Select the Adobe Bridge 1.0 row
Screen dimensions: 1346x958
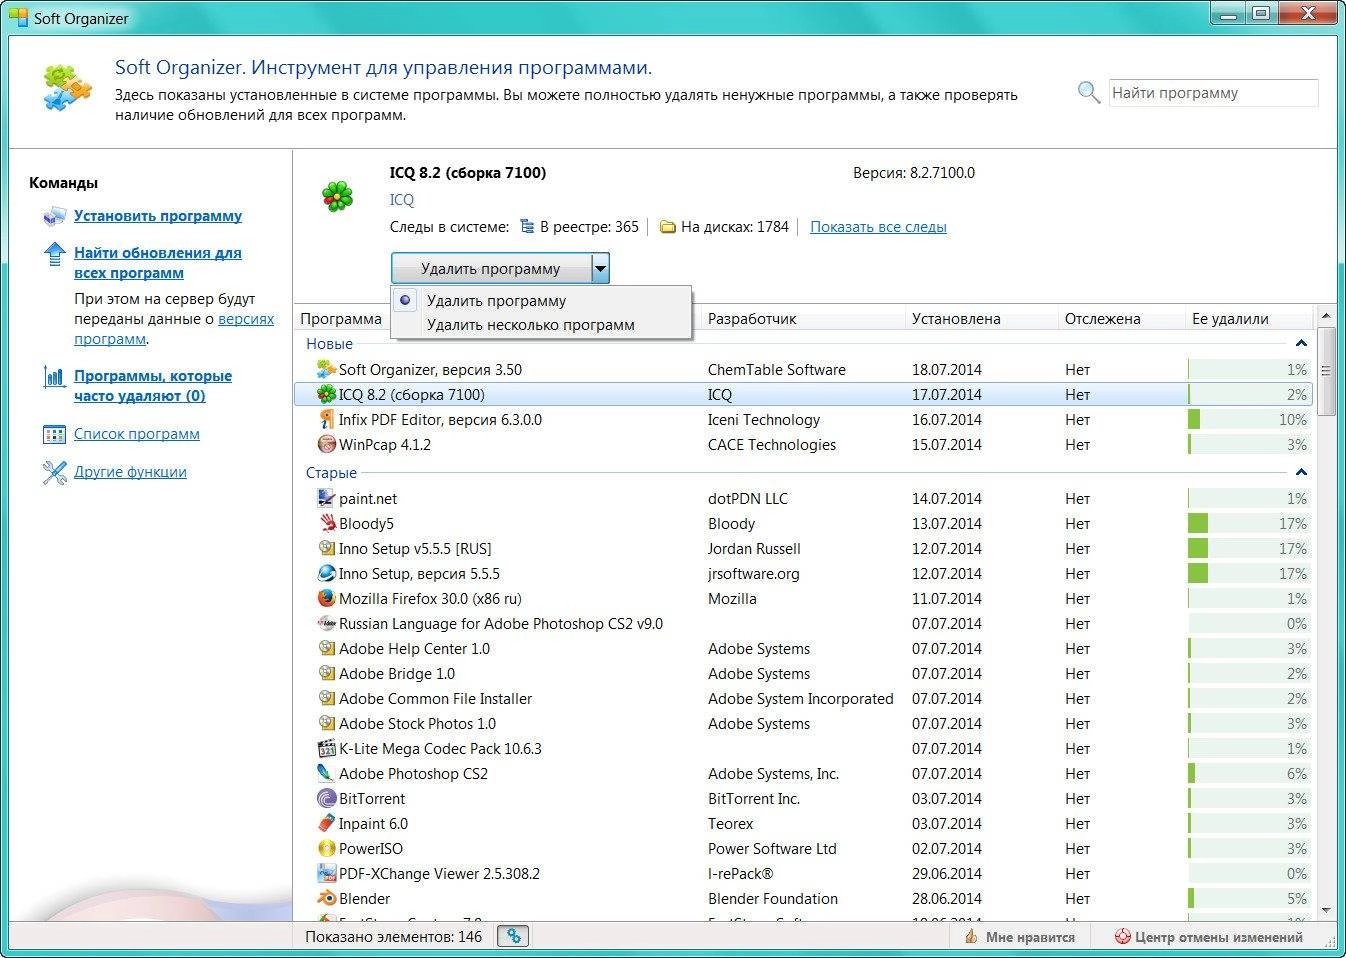804,673
